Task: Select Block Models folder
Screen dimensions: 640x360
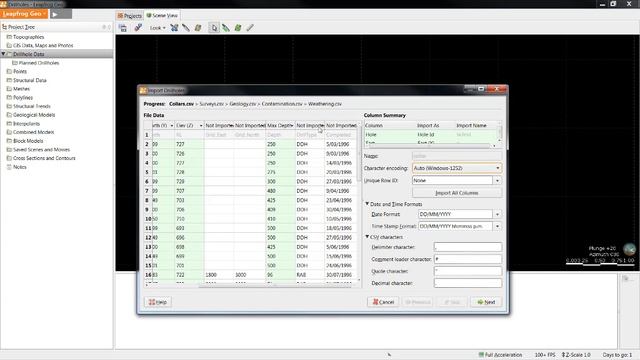Action: (x=28, y=141)
